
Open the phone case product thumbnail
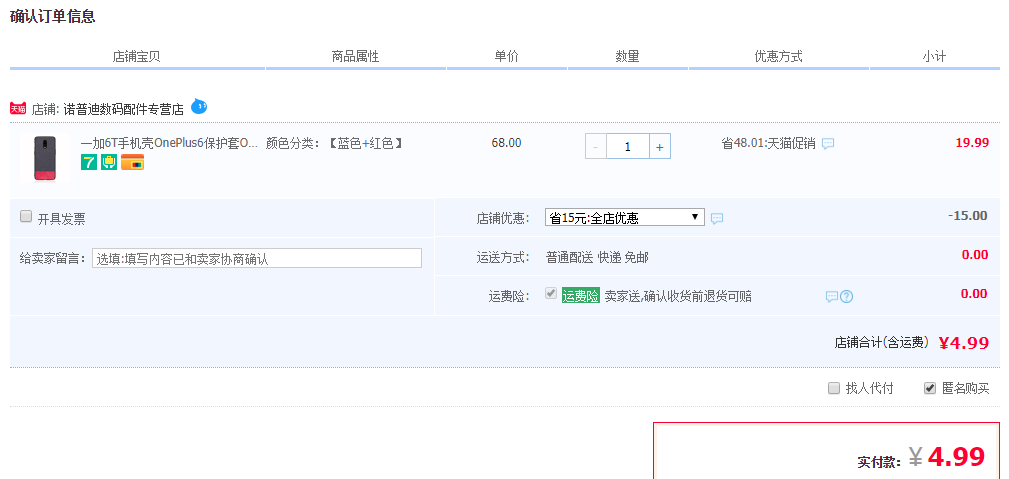pyautogui.click(x=45, y=158)
